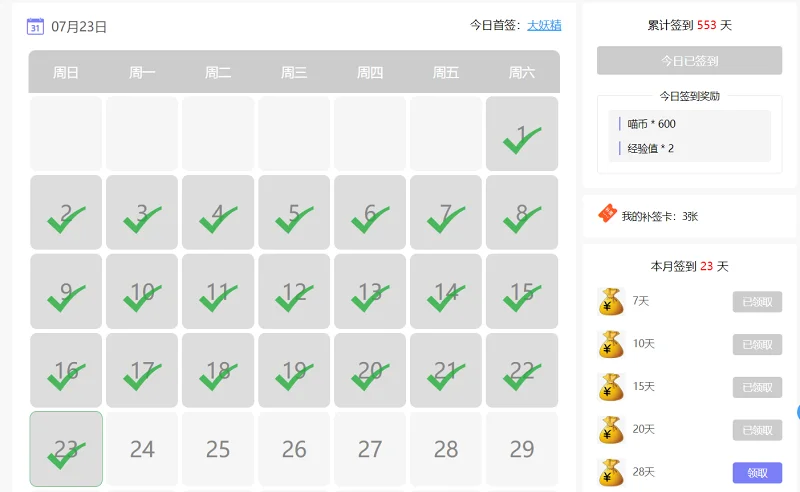This screenshot has height=492, width=800.
Task: Select today's highlighted day 23 cell
Action: click(x=66, y=449)
